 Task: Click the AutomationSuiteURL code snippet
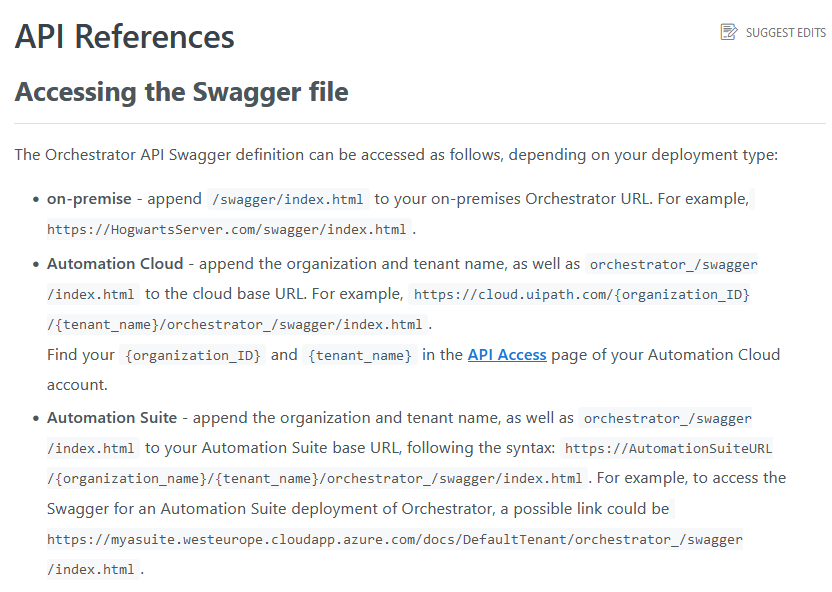668,448
